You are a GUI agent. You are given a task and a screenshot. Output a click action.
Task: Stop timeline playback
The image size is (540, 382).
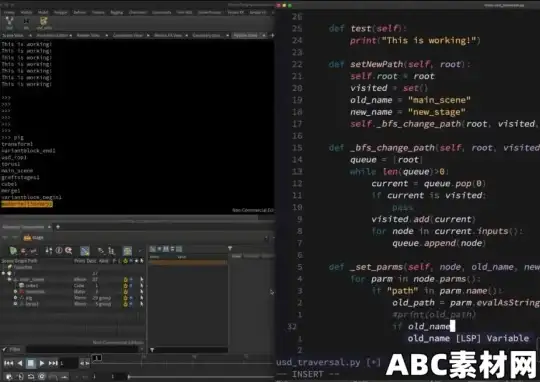coord(31,363)
